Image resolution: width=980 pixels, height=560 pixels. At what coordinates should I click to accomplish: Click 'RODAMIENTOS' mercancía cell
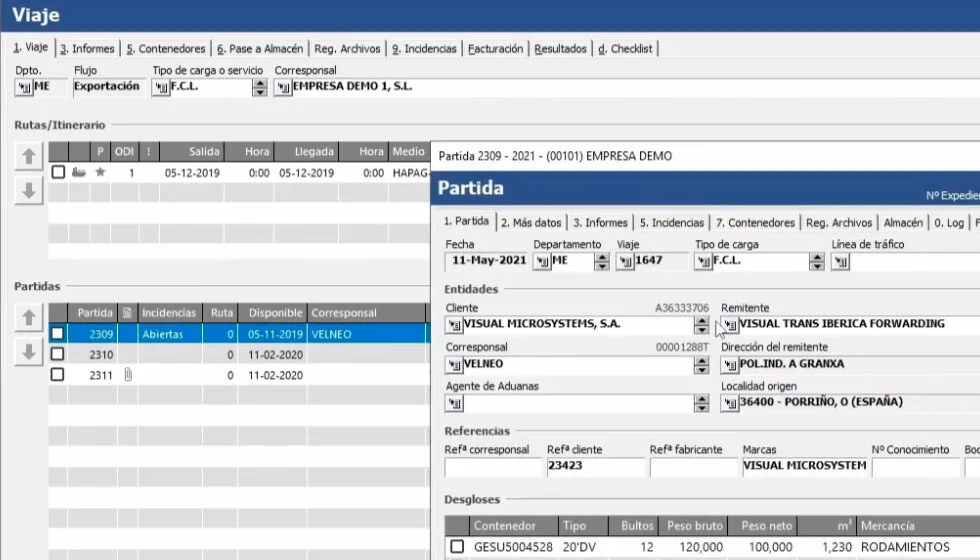[918, 547]
